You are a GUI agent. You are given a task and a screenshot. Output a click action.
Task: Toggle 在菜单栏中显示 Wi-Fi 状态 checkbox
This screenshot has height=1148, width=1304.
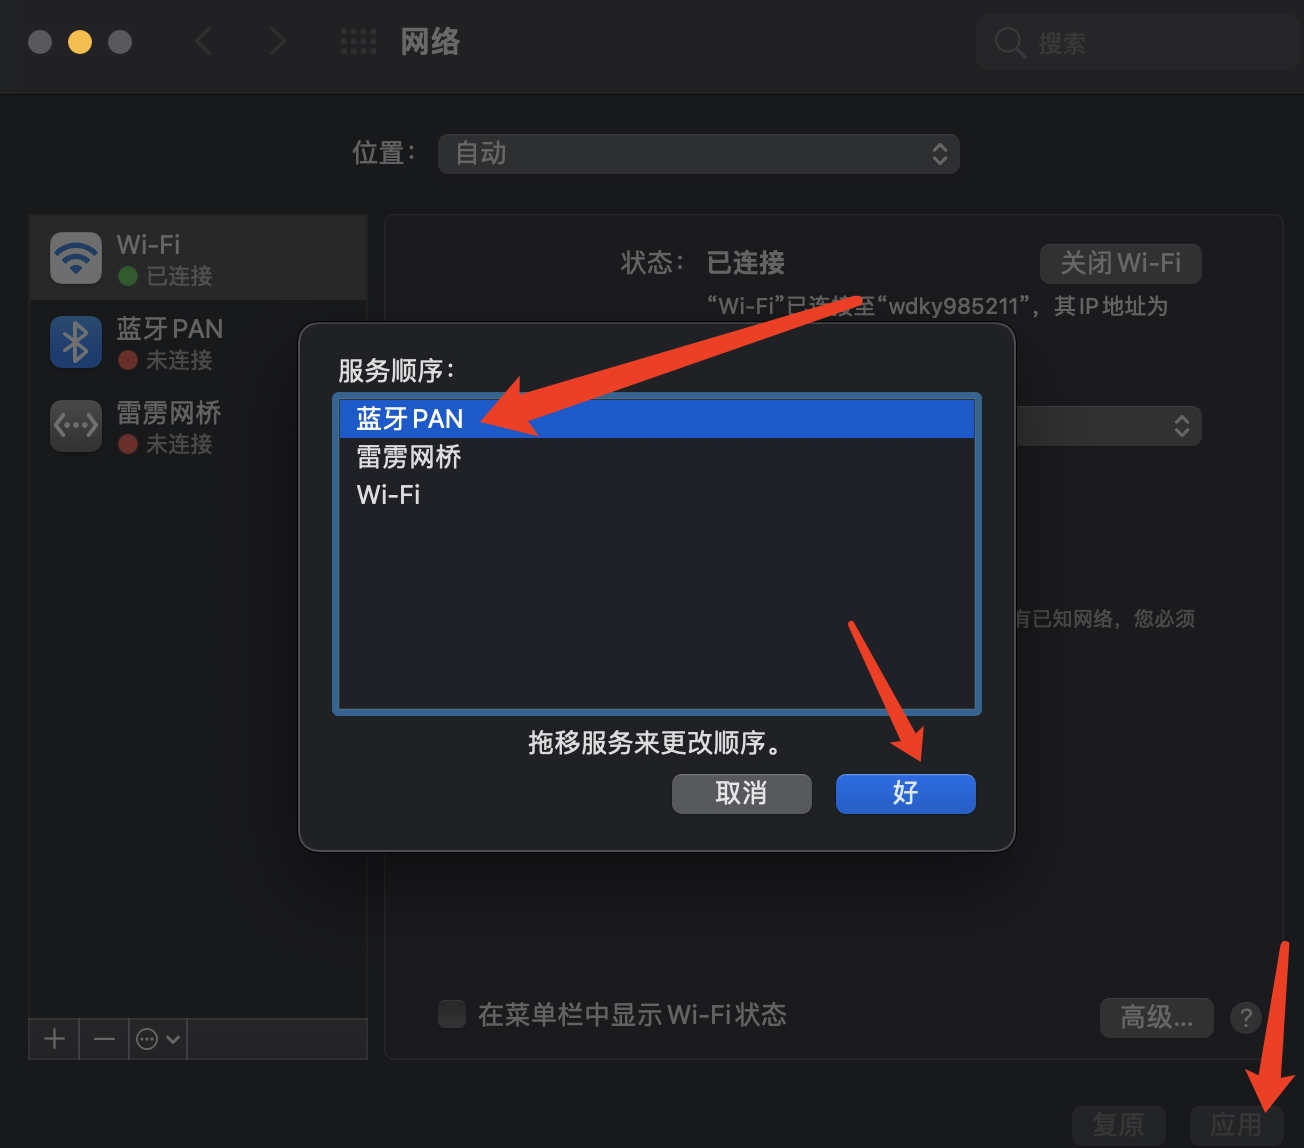(452, 1014)
